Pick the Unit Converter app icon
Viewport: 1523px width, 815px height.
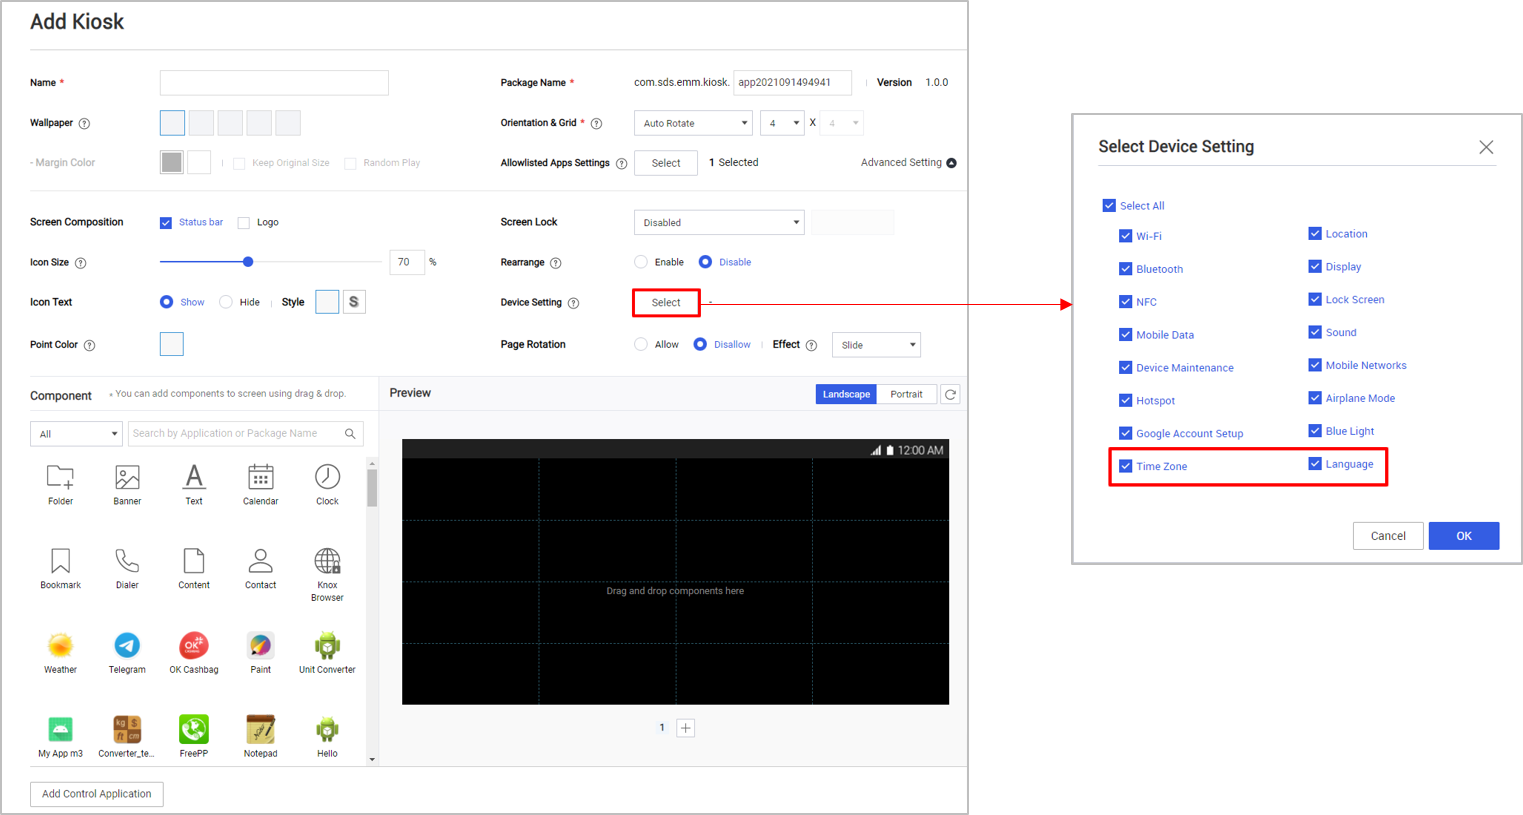click(x=327, y=646)
